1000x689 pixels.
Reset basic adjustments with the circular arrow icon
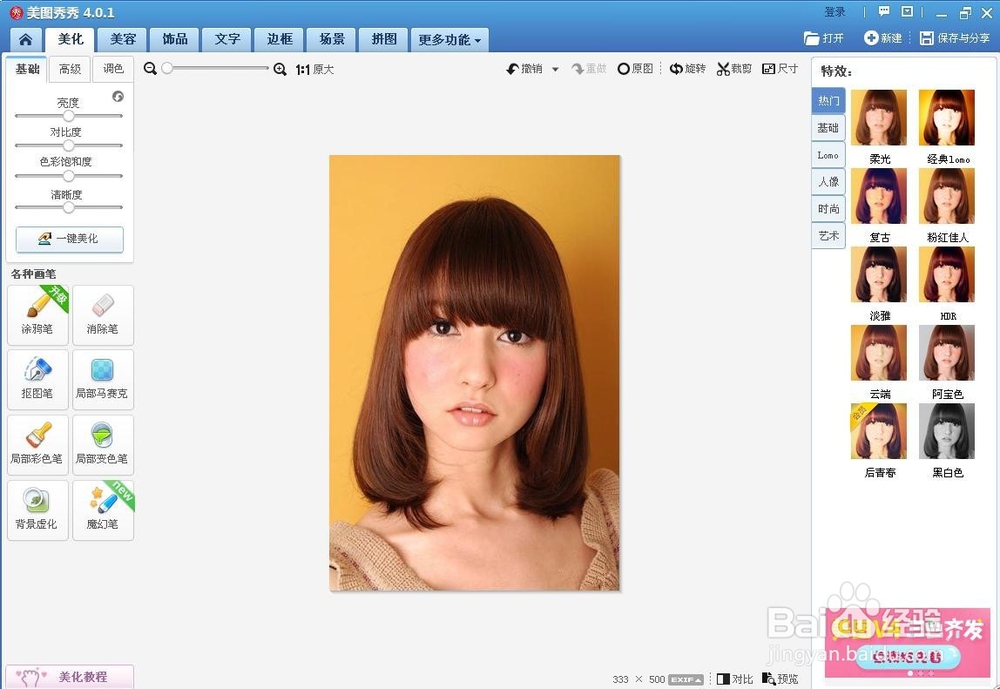118,96
